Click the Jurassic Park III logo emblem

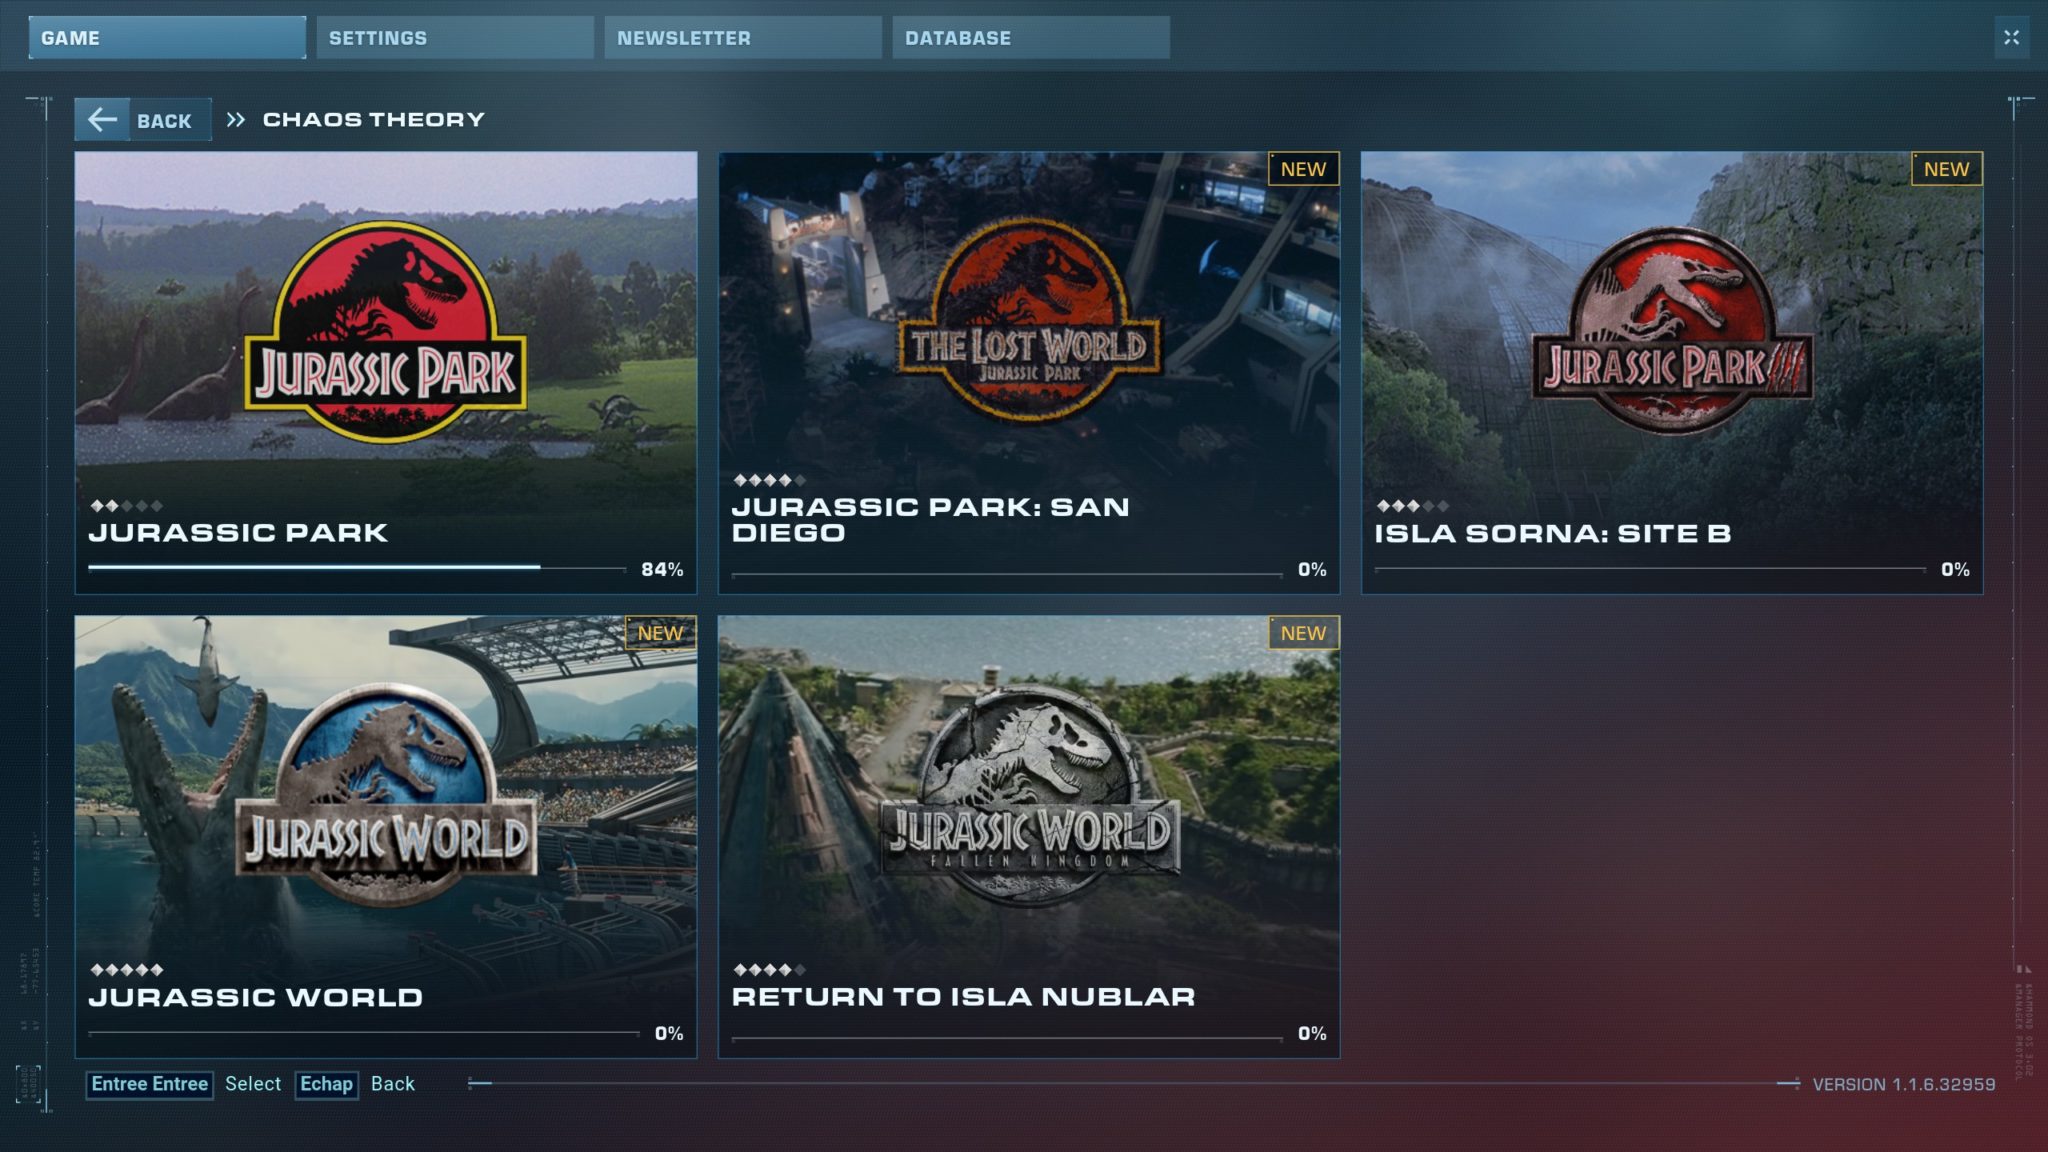coord(1672,332)
